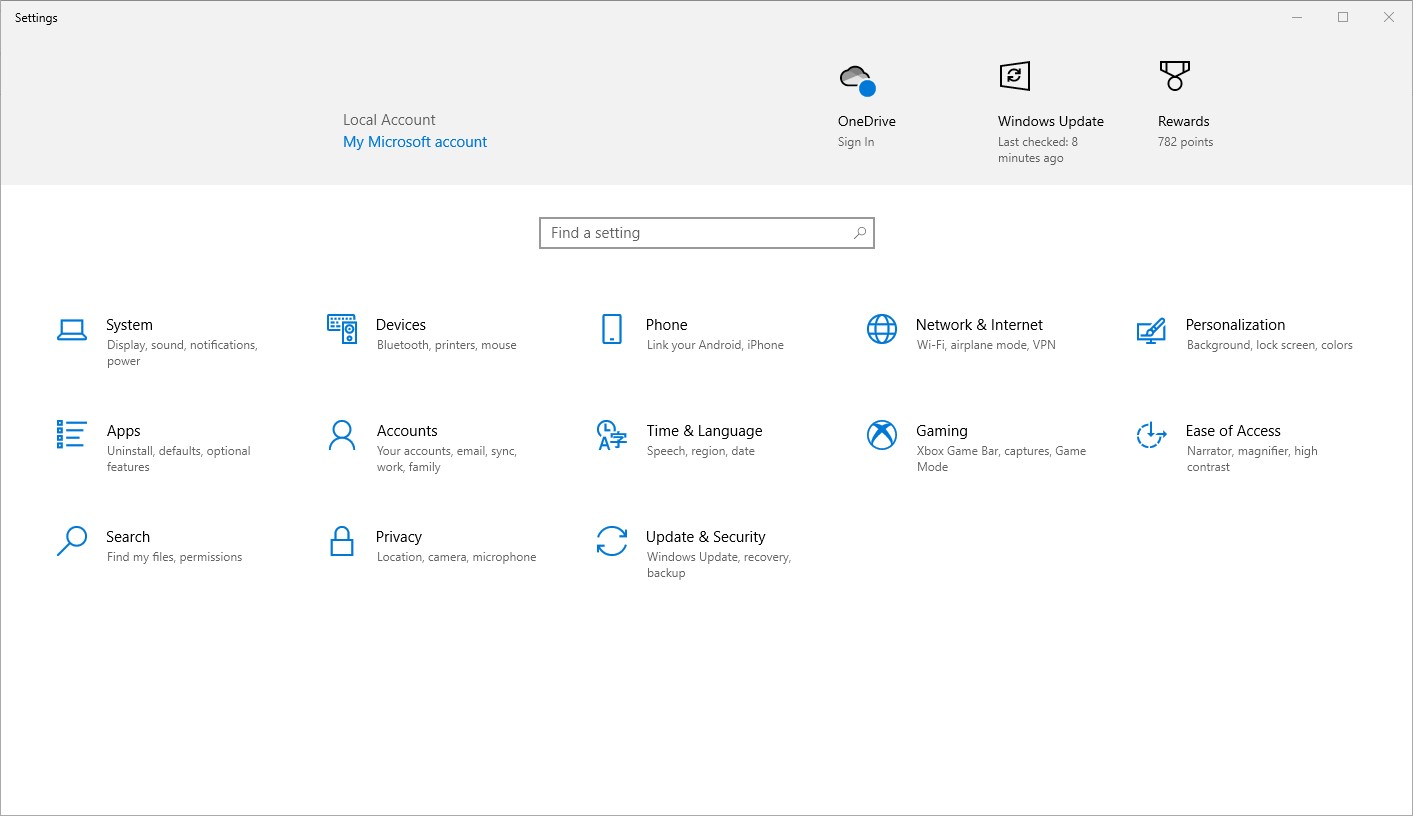Click the Time & Language icon
This screenshot has height=816, width=1413.
point(611,435)
